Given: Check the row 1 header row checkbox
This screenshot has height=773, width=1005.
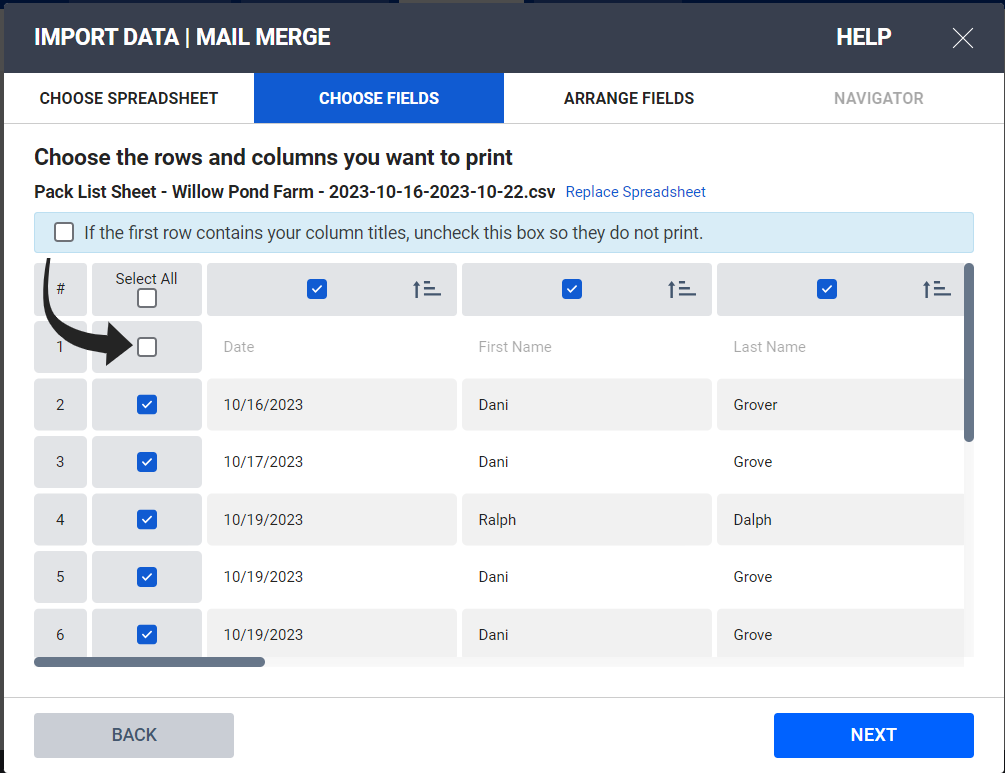Looking at the screenshot, I should (147, 347).
